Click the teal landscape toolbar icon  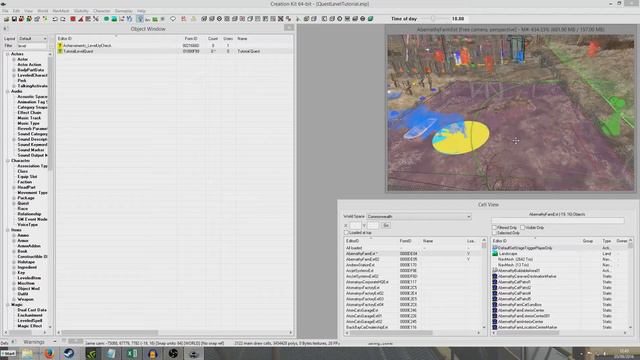114,19
